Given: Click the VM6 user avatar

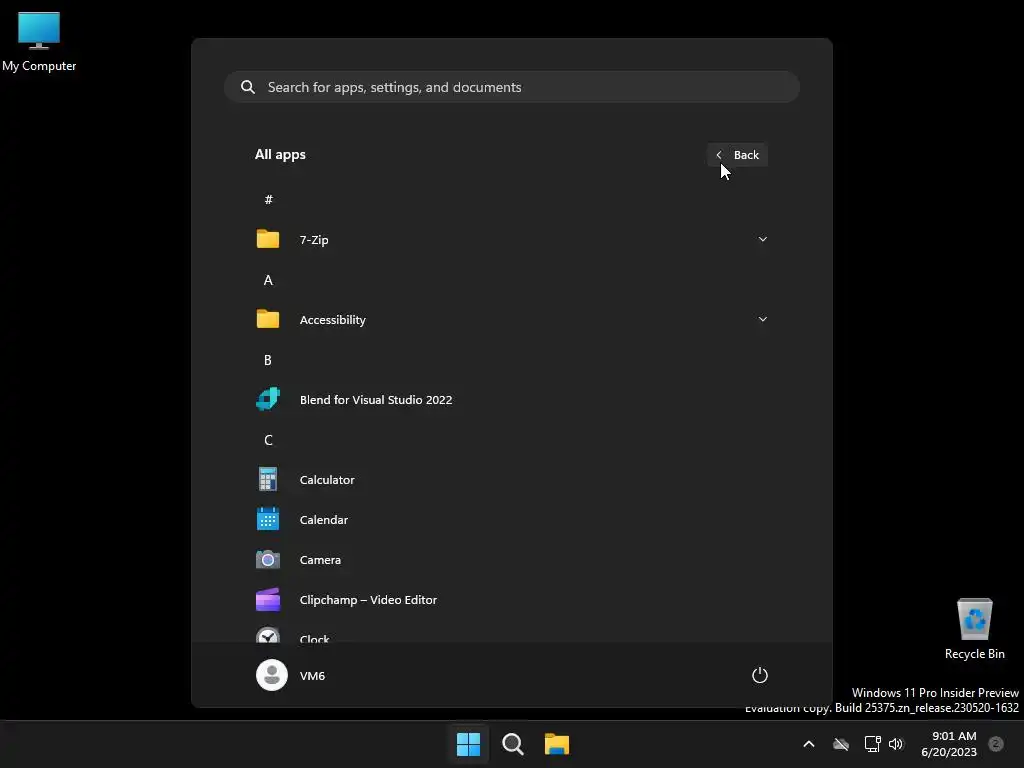Looking at the screenshot, I should tap(272, 675).
